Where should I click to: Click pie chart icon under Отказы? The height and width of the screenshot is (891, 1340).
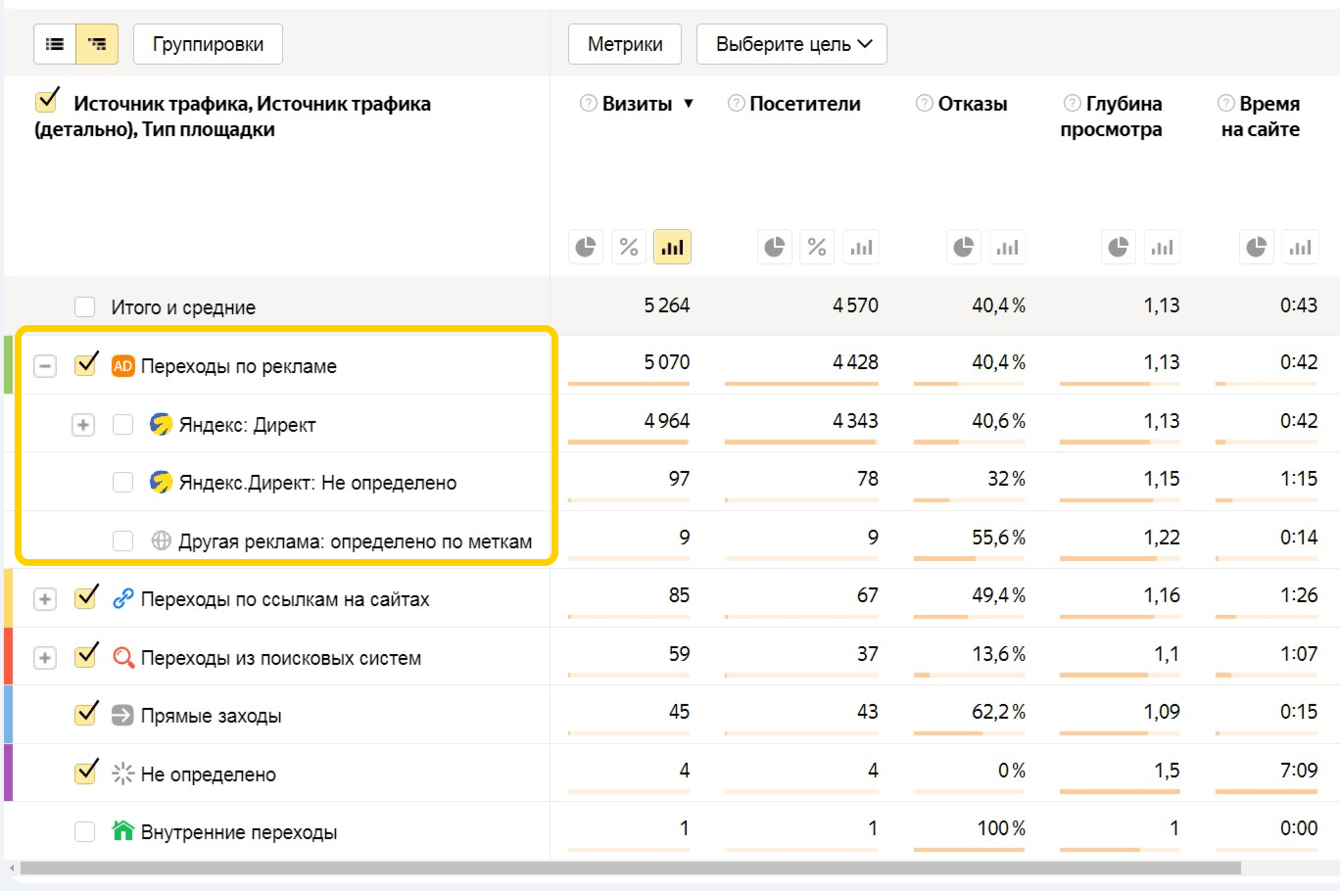964,246
